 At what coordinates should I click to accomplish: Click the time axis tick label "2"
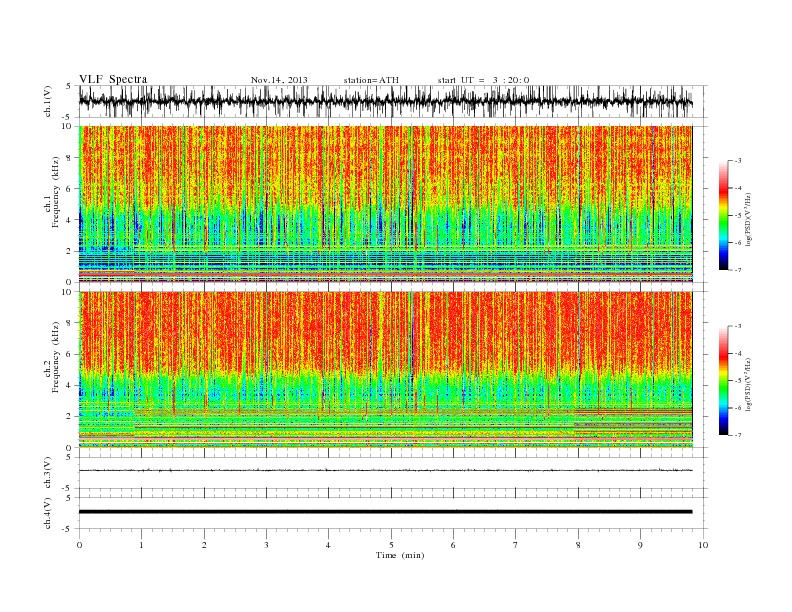point(204,545)
